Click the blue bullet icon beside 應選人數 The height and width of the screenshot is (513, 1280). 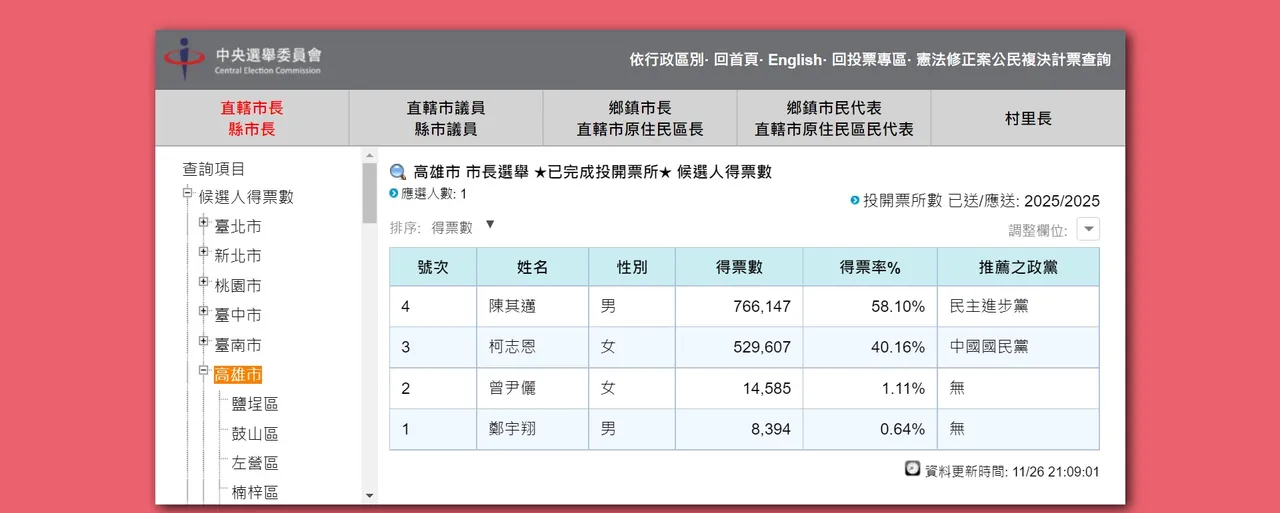[393, 193]
